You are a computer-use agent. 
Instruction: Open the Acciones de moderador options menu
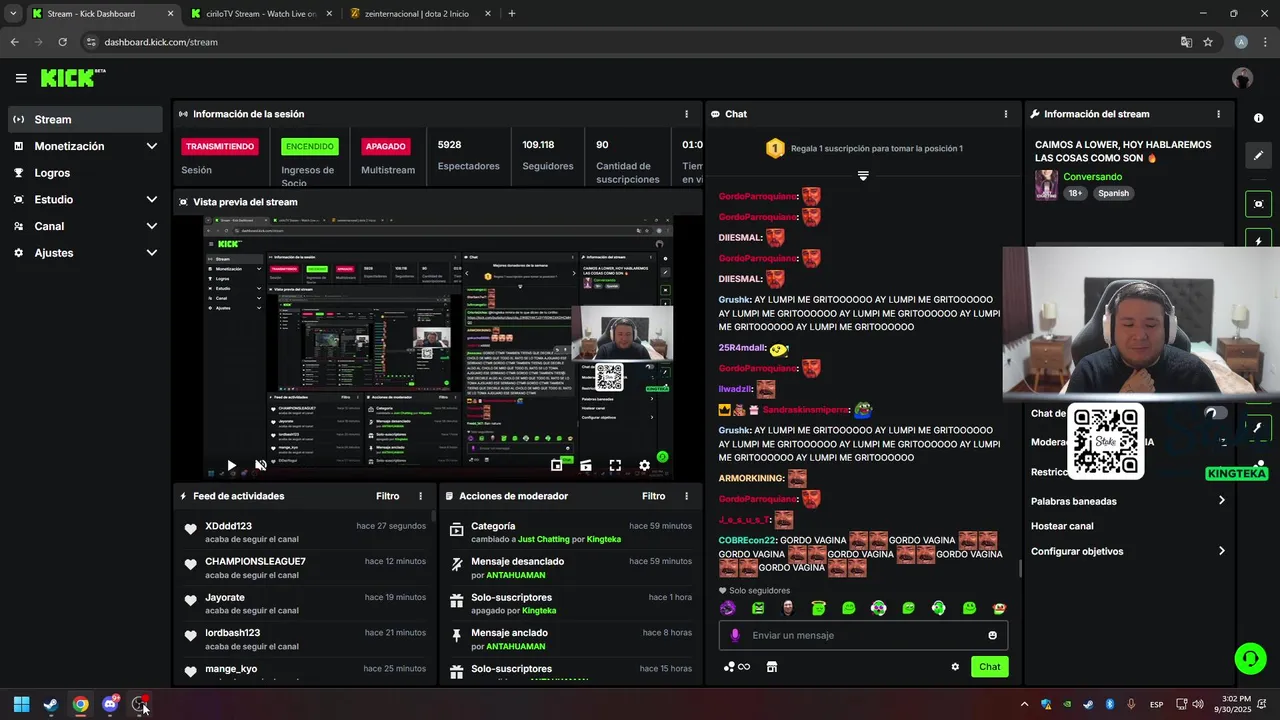686,496
